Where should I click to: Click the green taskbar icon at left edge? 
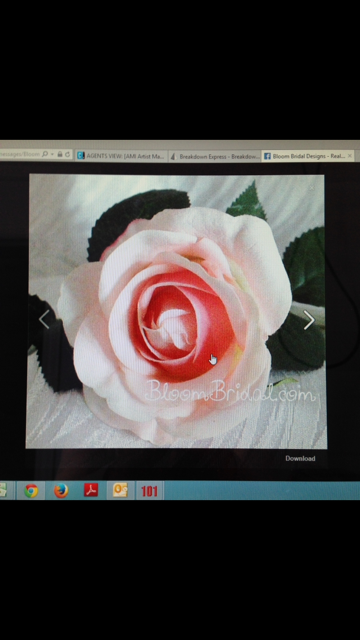coord(3,490)
